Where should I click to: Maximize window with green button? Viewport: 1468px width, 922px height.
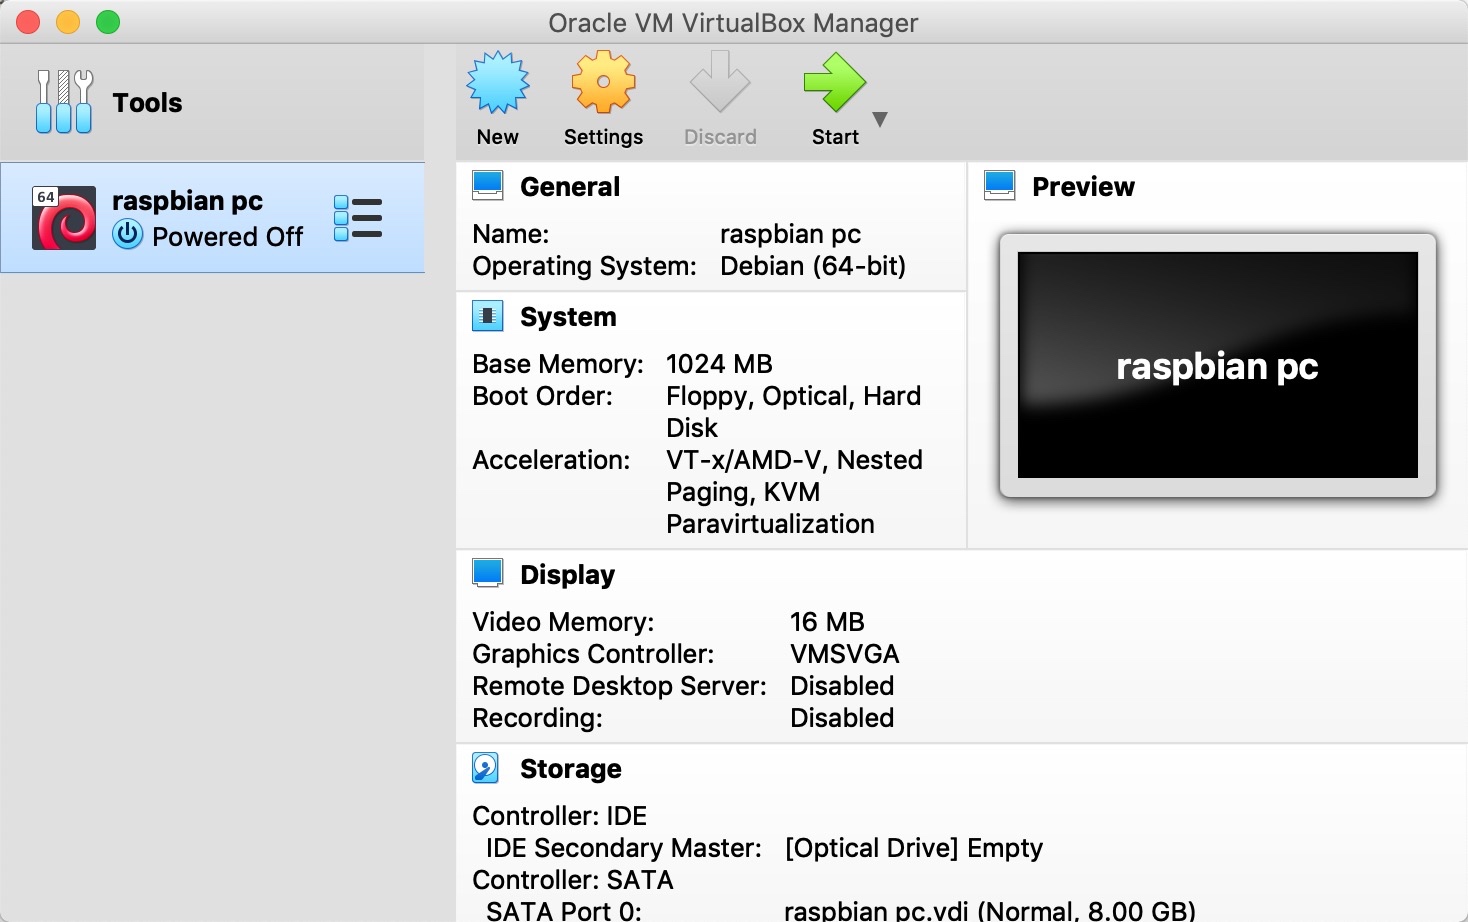(108, 22)
